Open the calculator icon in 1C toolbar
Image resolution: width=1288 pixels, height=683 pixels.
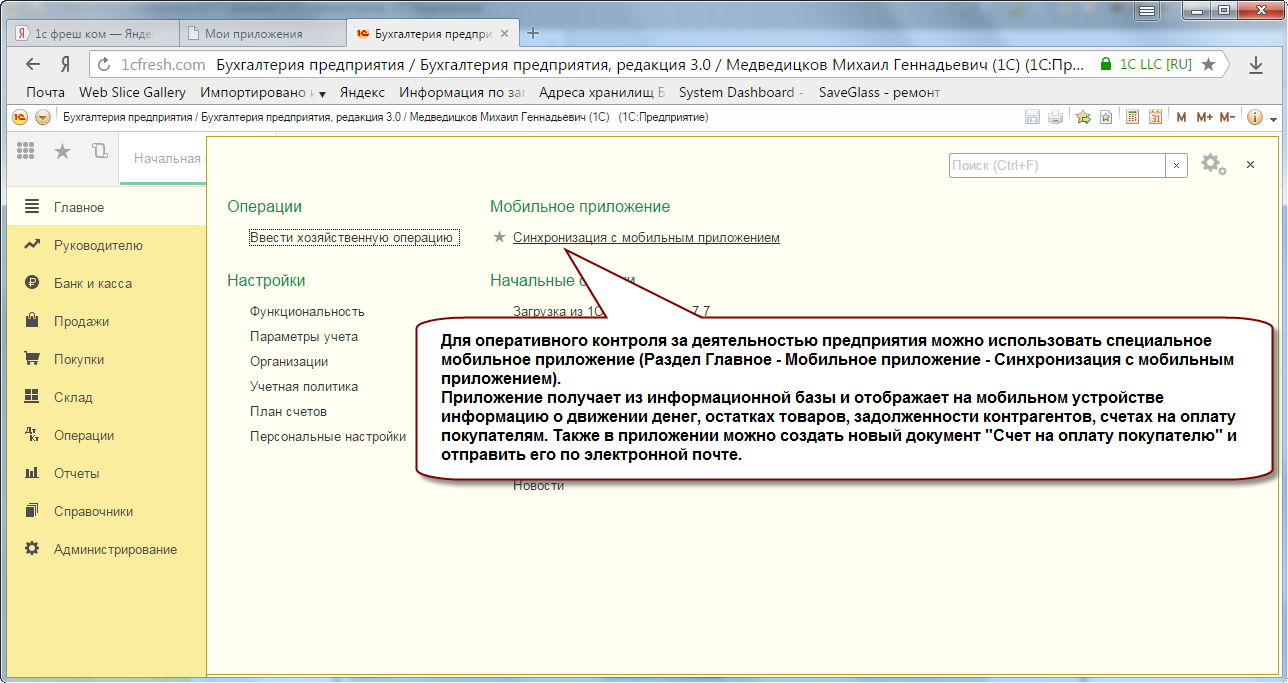(1133, 117)
